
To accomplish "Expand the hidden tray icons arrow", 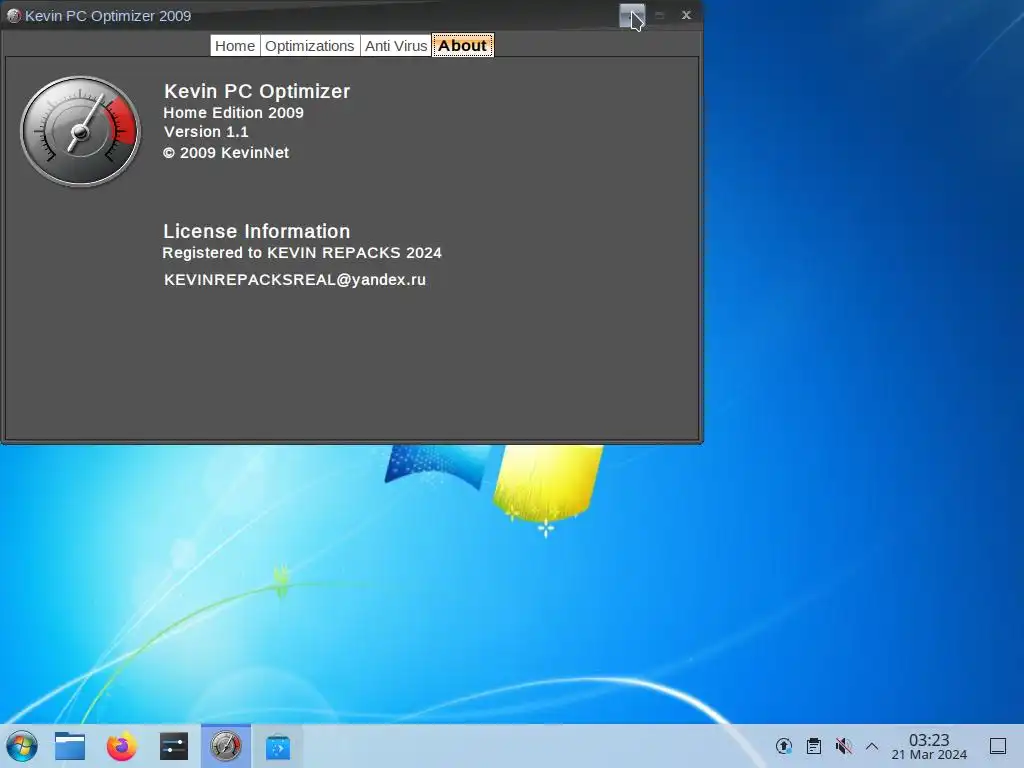I will 872,746.
